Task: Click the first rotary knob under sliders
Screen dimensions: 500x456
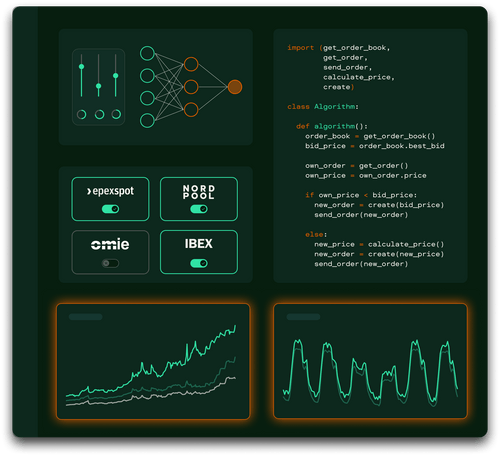Action: pyautogui.click(x=82, y=114)
